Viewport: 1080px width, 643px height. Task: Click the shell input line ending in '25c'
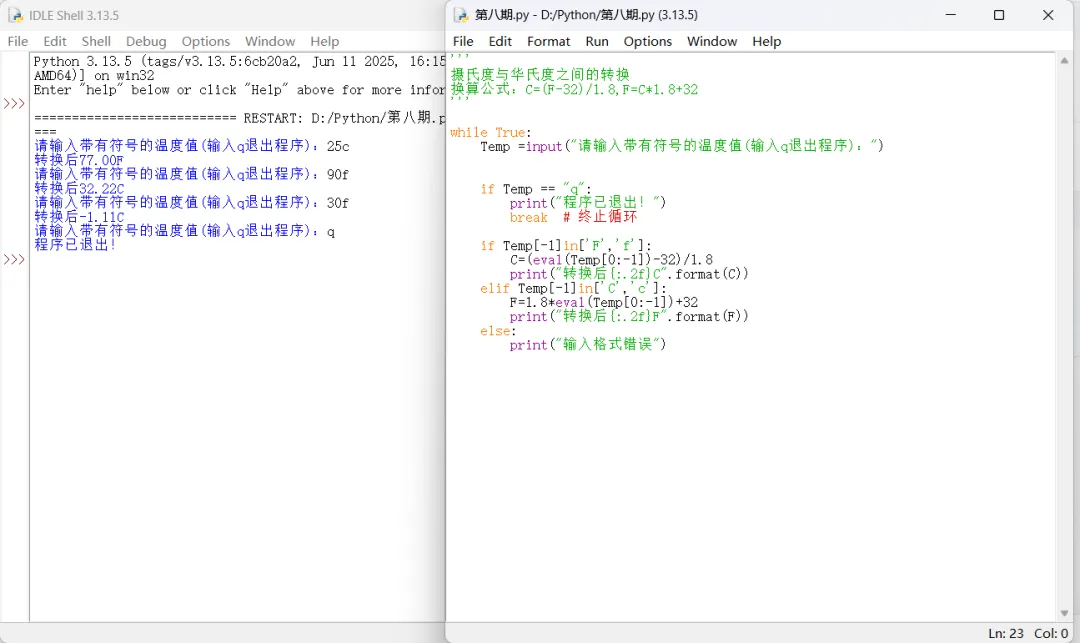pos(191,146)
